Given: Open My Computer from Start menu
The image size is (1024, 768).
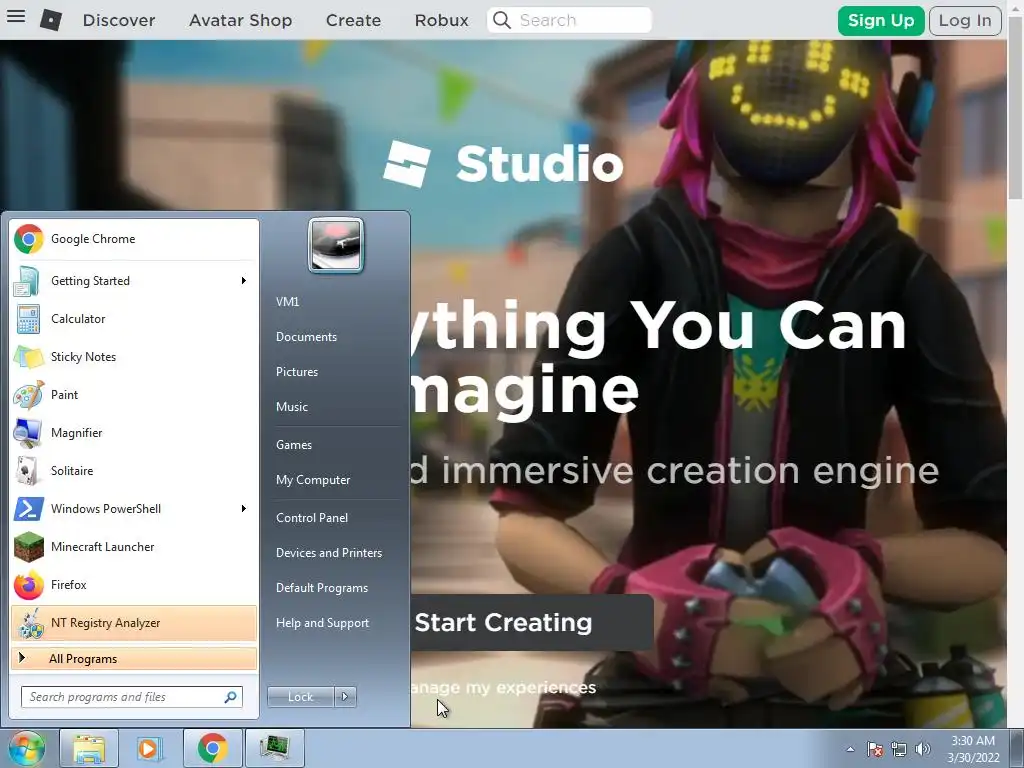Looking at the screenshot, I should 313,480.
